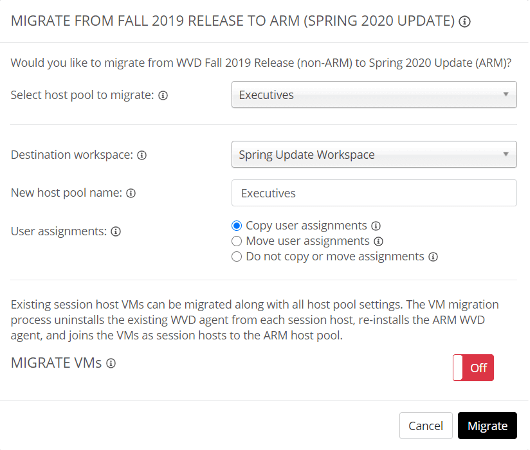
Task: Click info icon next to Destination workspace
Action: click(142, 155)
